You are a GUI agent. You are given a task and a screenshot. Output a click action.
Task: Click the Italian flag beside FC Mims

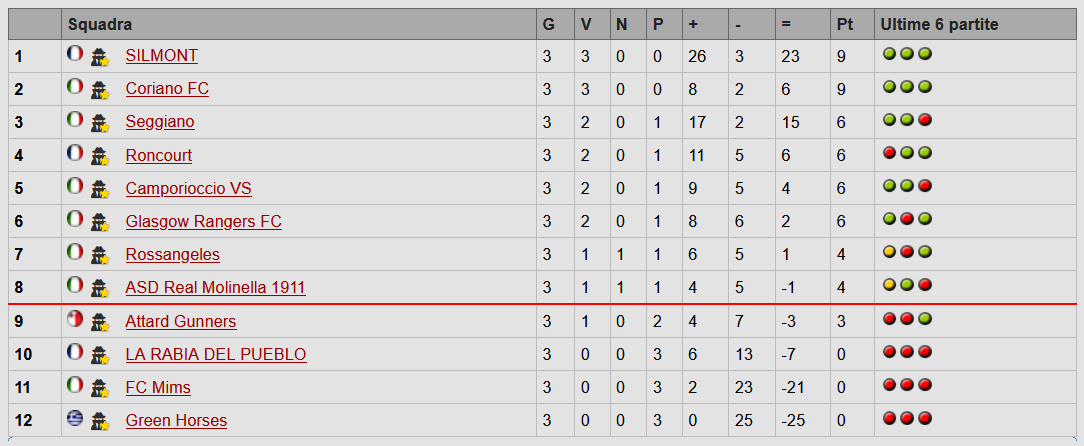[x=74, y=386]
